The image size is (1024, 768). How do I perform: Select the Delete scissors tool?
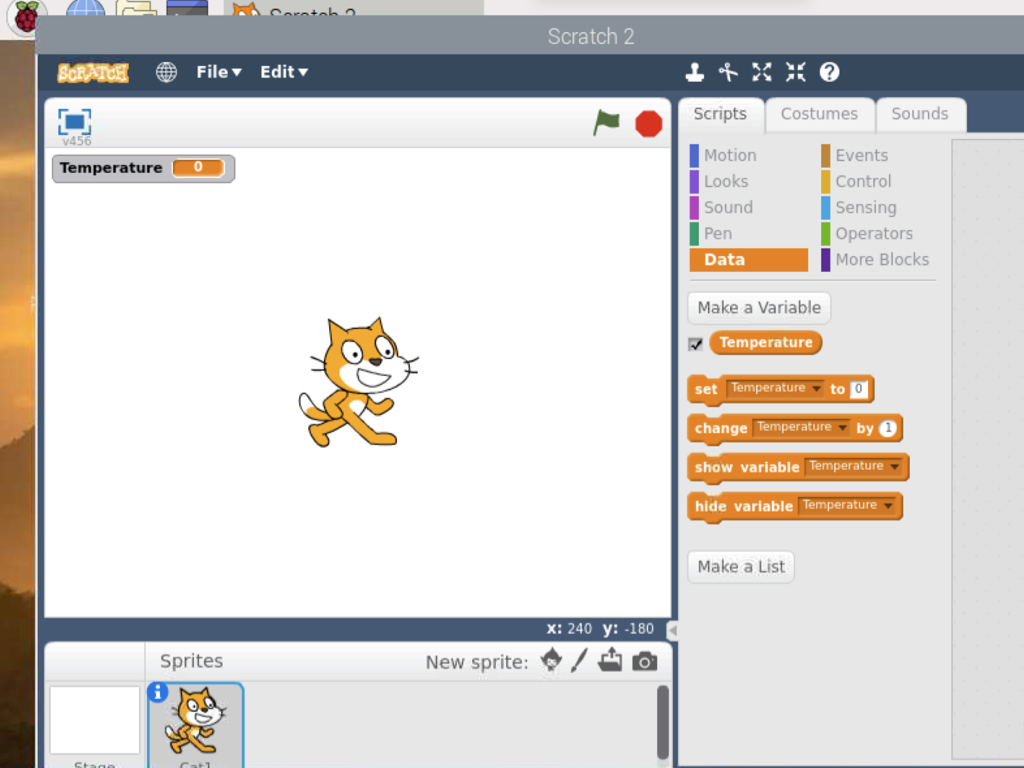click(728, 72)
